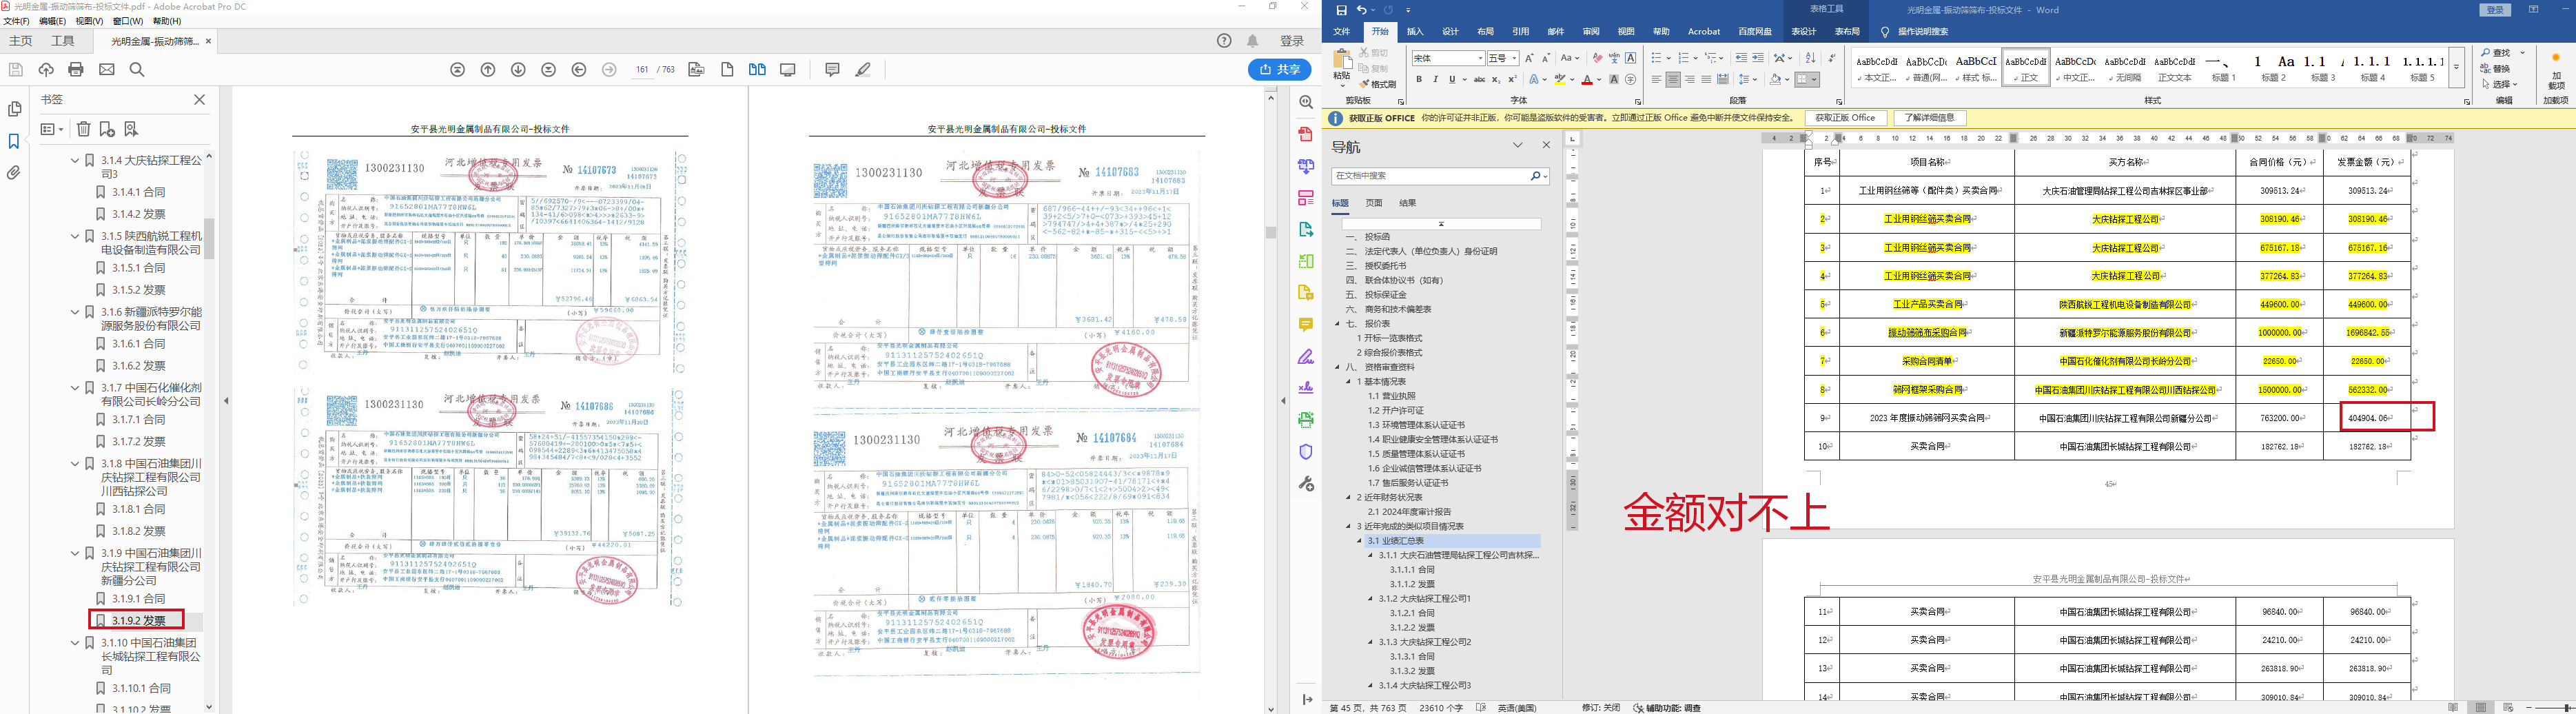Click 了解详细信息 button in Word
The image size is (2576, 714).
[x=1930, y=118]
